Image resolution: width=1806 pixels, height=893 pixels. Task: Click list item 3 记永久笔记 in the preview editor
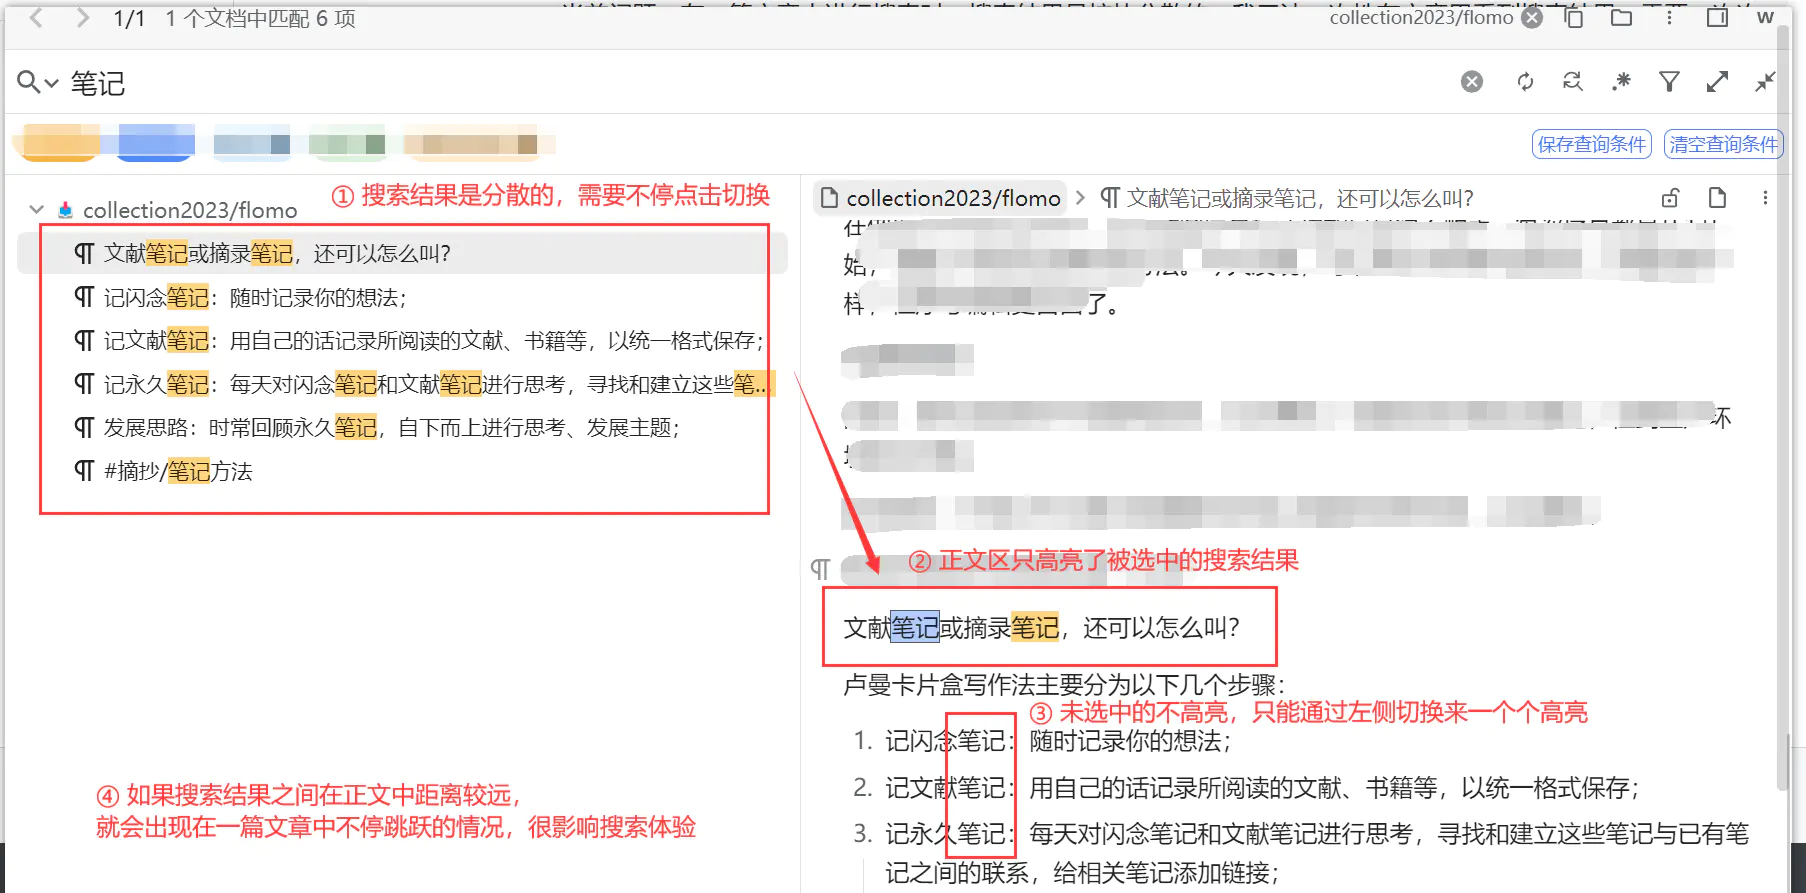coord(1317,853)
